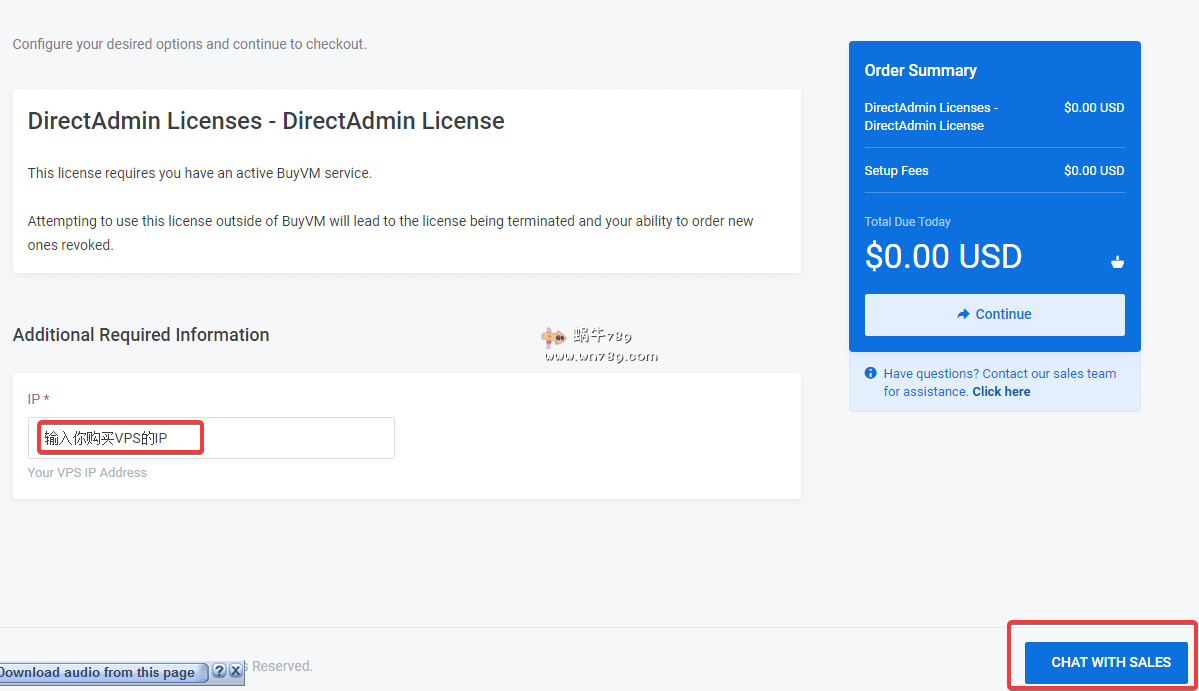
Task: Click 'Additional Required Information' heading
Action: (141, 335)
